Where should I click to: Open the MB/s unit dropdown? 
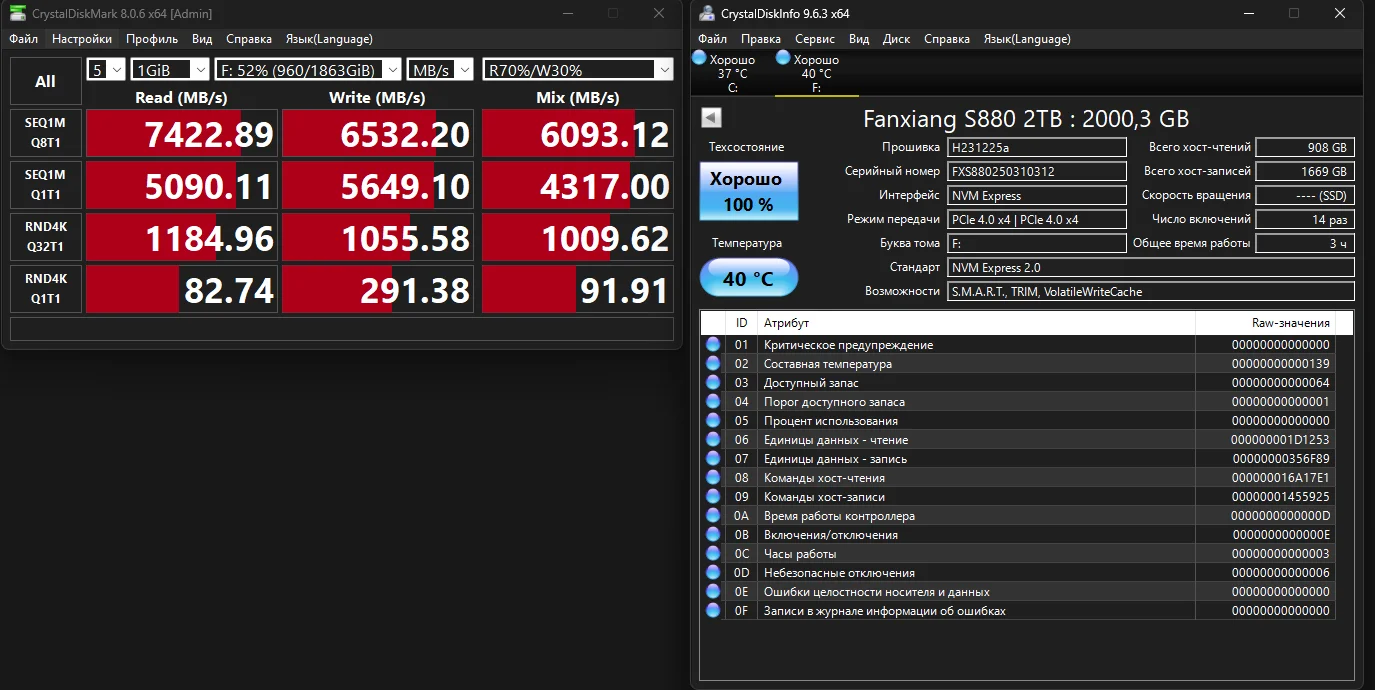tap(442, 70)
